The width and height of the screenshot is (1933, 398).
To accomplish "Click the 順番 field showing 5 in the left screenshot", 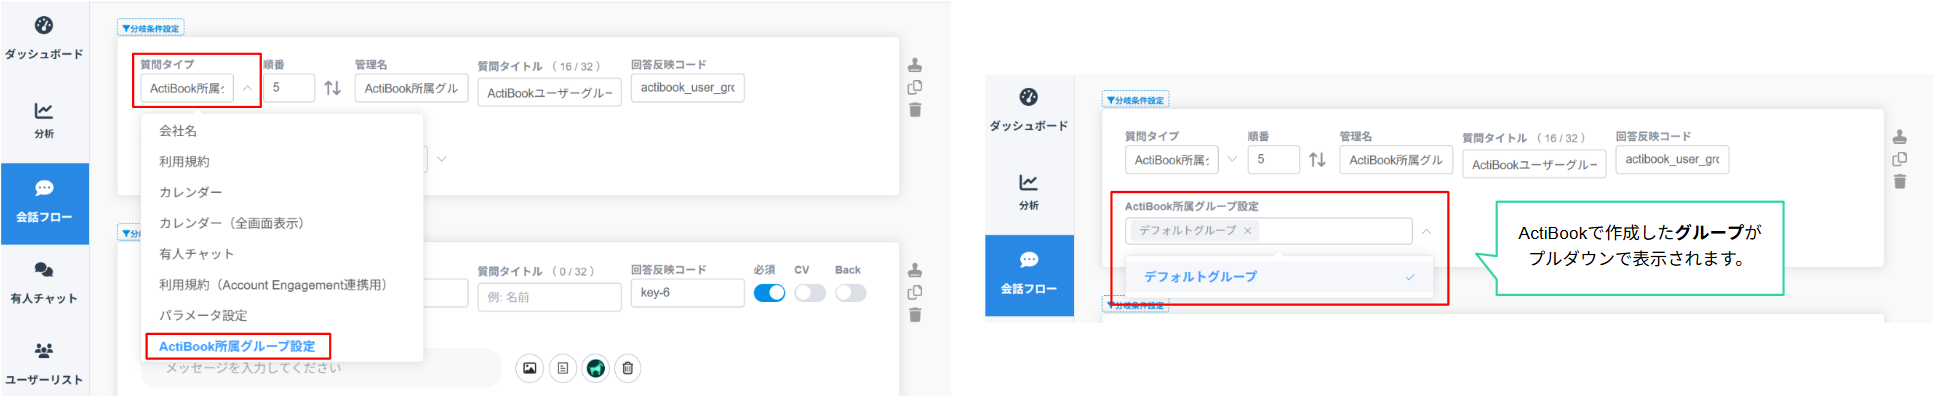I will (289, 88).
